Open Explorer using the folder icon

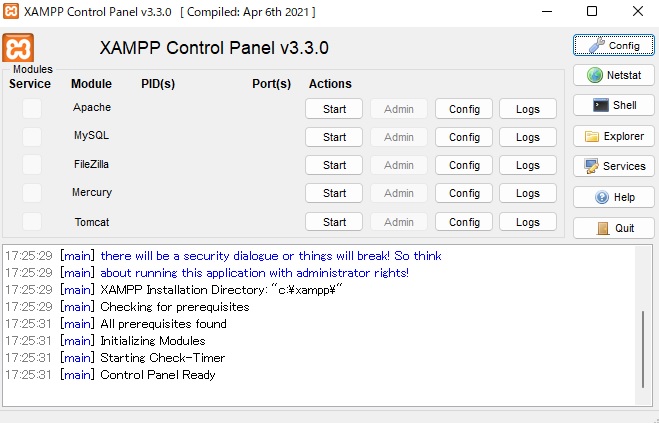coord(613,136)
